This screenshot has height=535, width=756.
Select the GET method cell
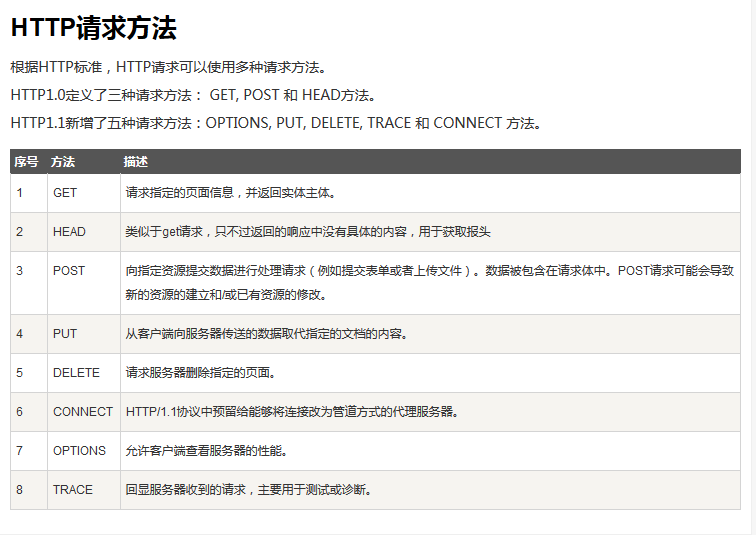tap(65, 192)
